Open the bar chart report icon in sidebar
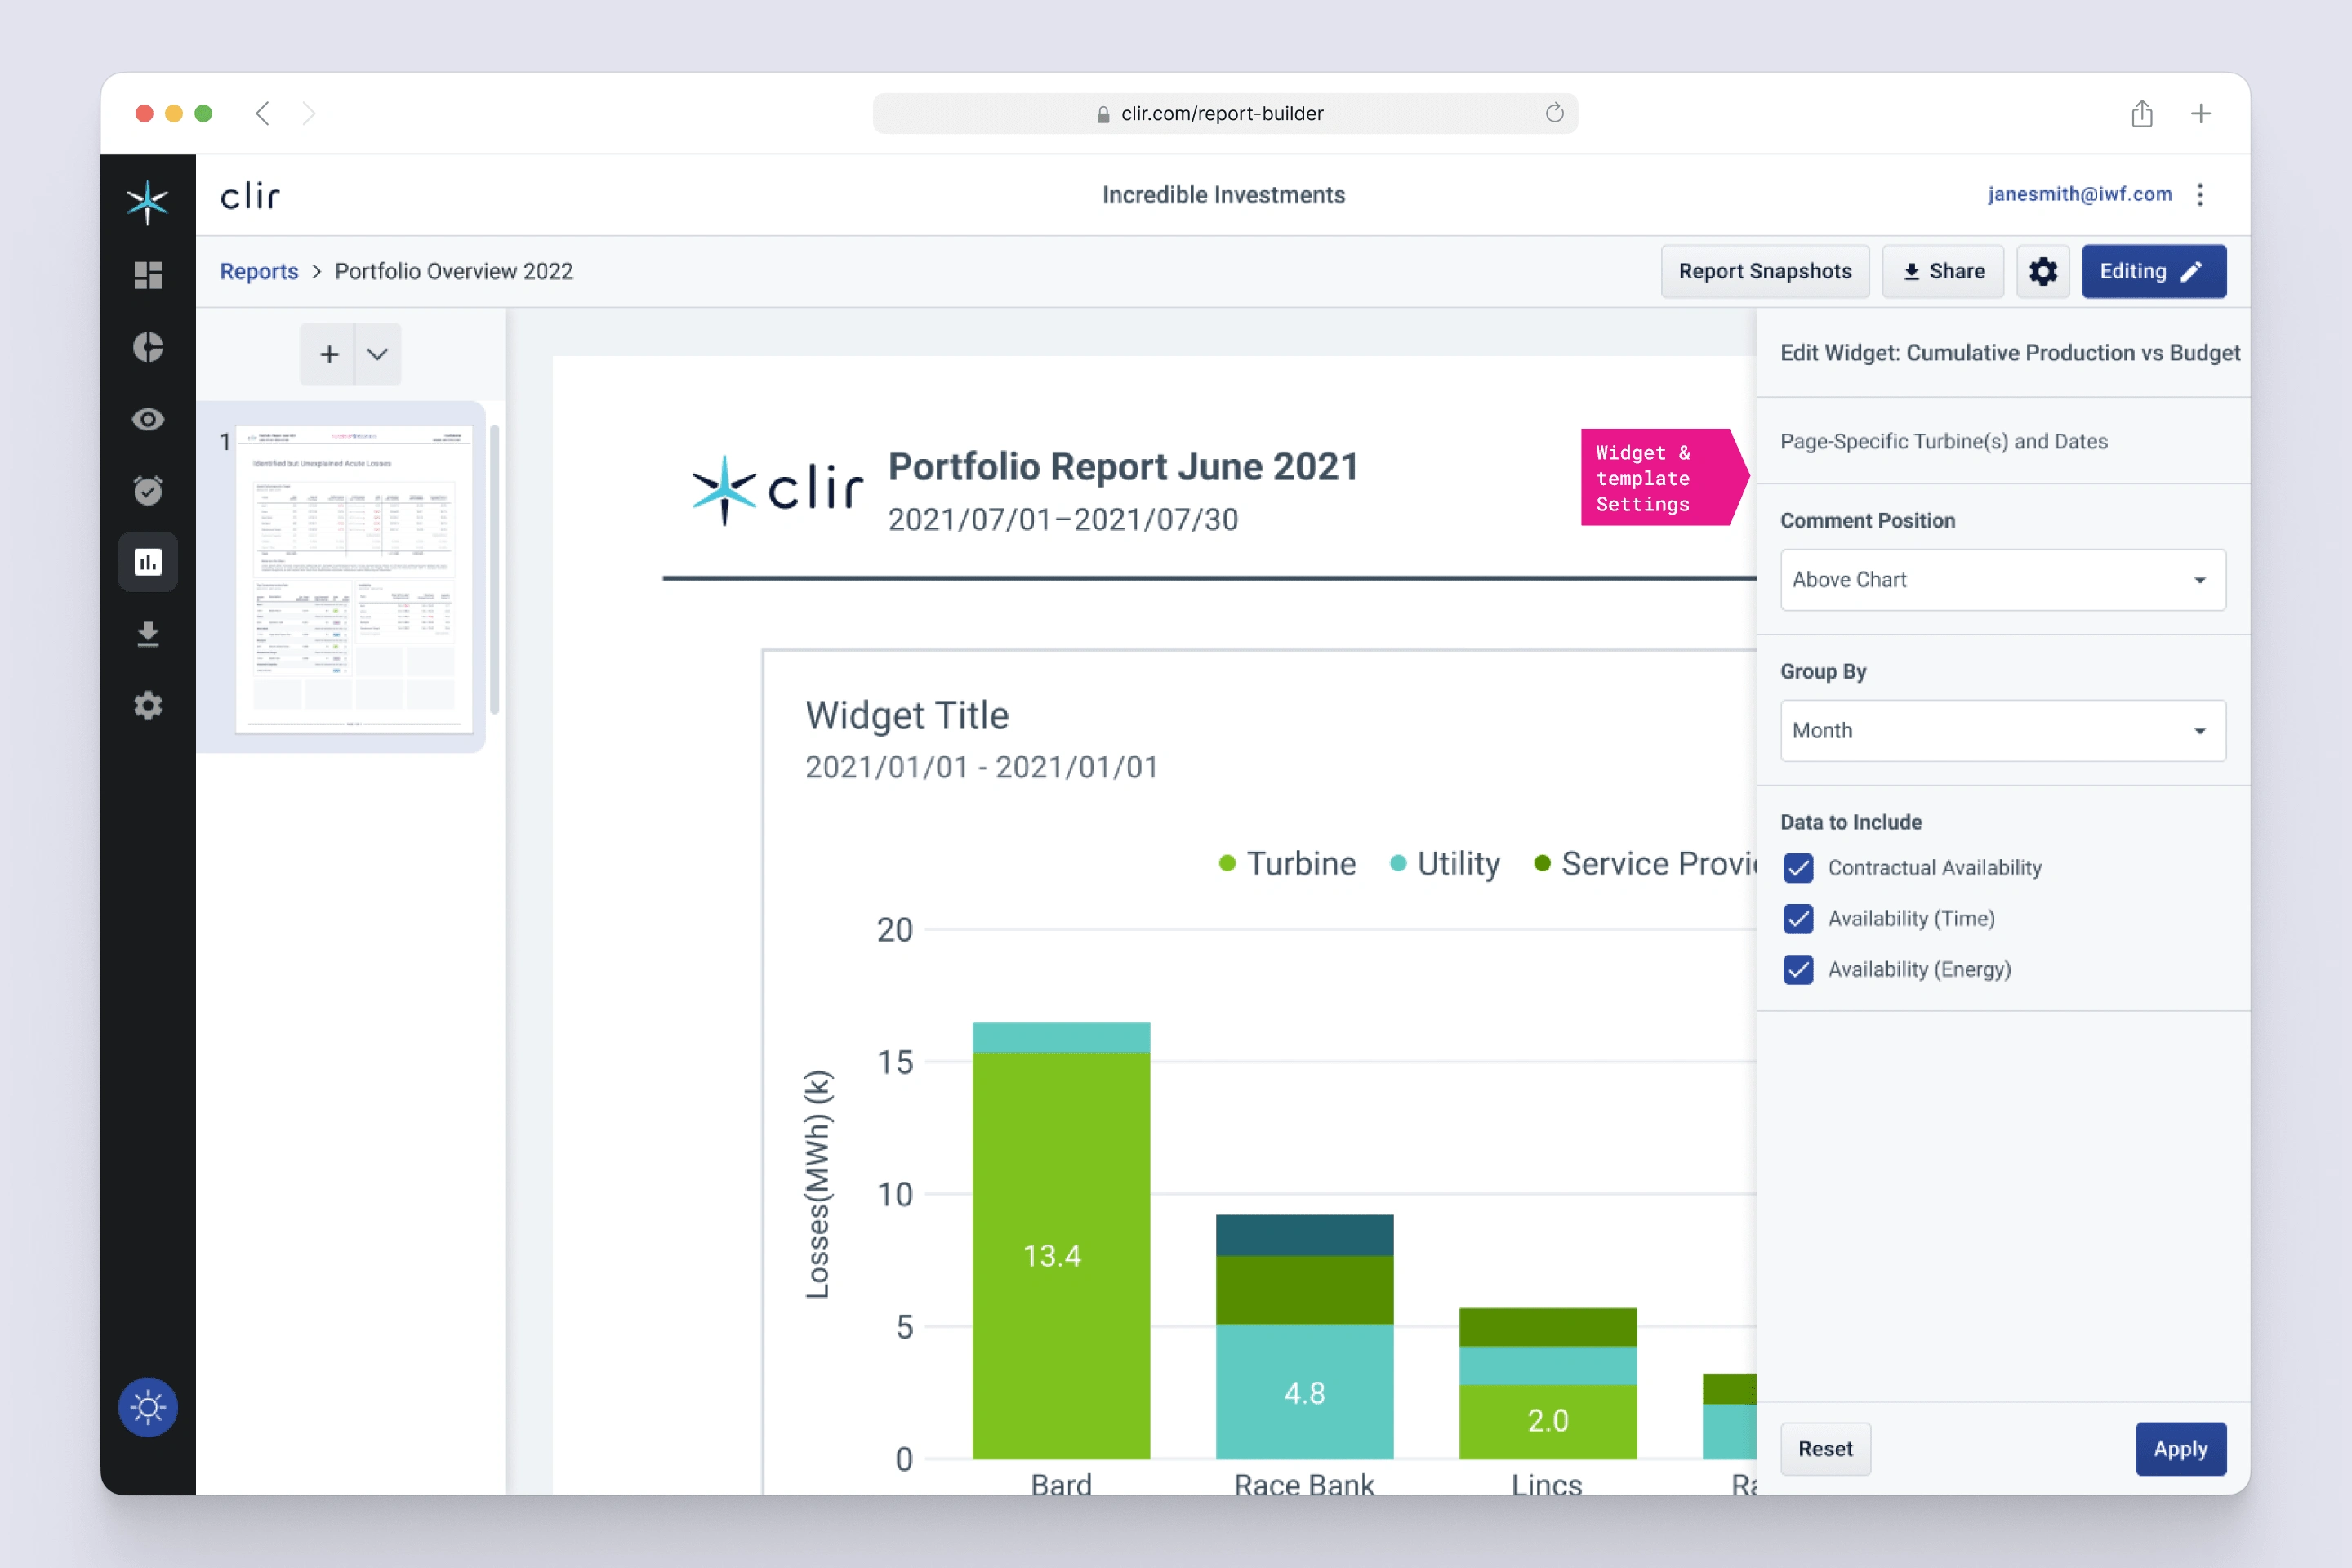Screen dimensions: 2352x1568 point(147,560)
